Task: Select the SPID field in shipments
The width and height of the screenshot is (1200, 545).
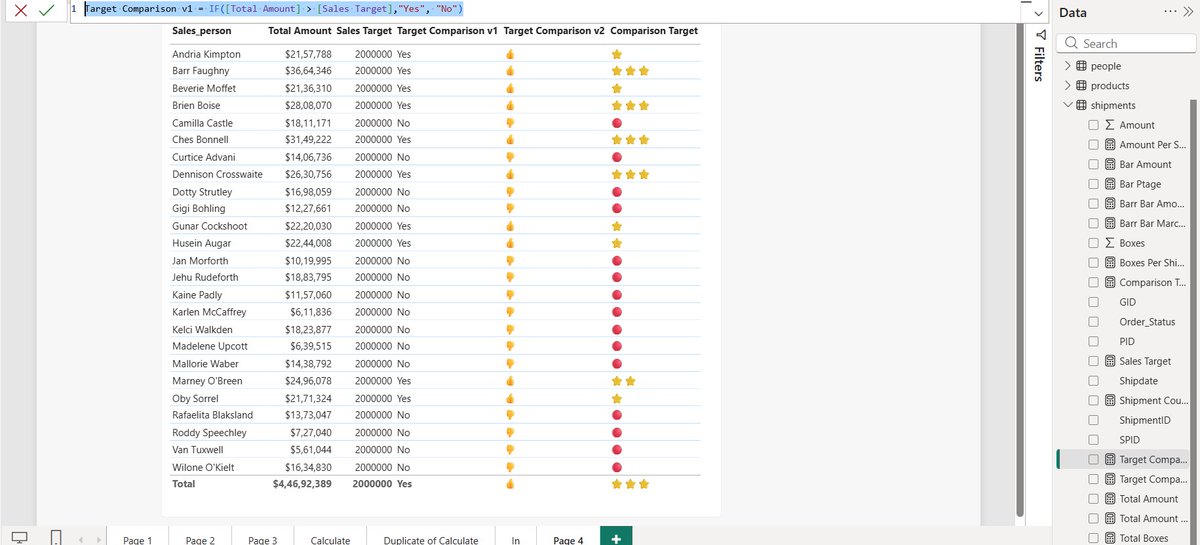Action: (1129, 440)
